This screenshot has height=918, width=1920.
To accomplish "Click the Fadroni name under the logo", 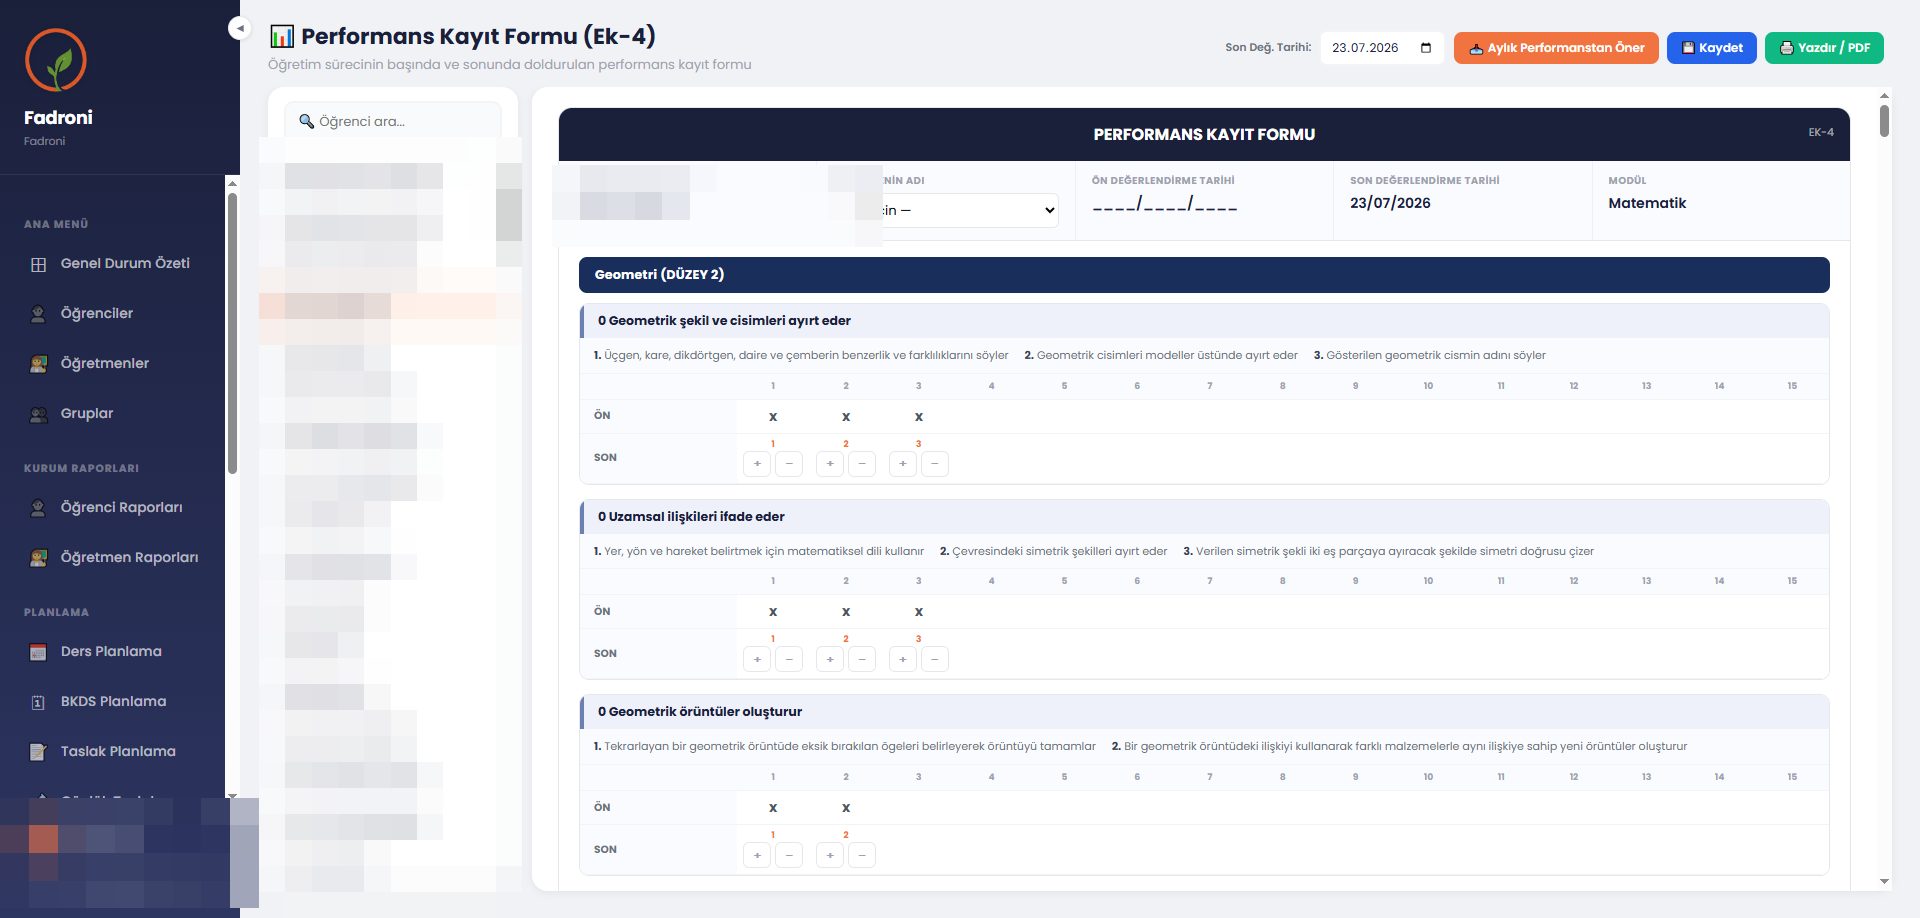I will coord(58,117).
